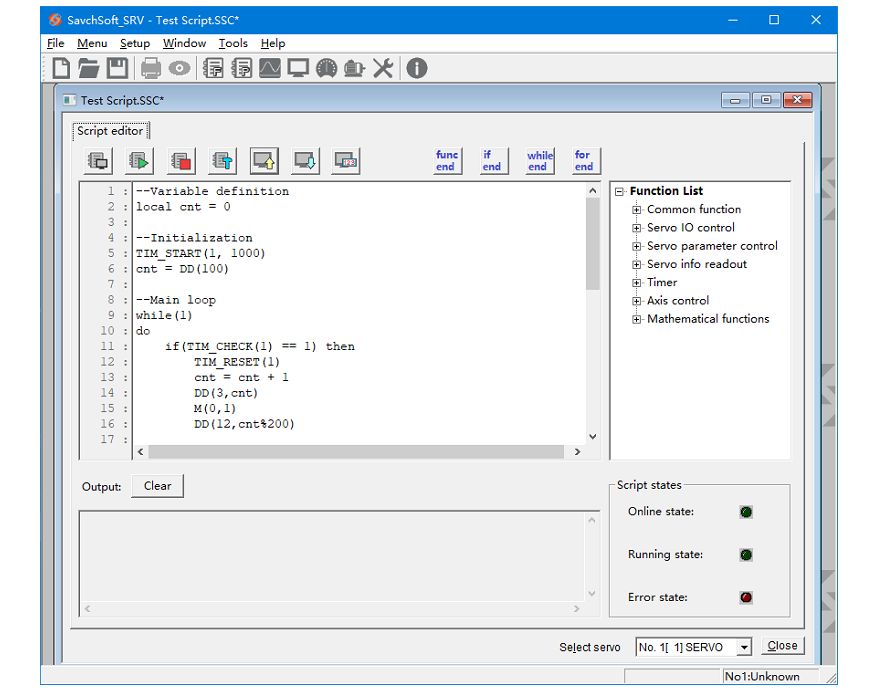
Task: Open the Select servo dropdown
Action: pyautogui.click(x=744, y=646)
